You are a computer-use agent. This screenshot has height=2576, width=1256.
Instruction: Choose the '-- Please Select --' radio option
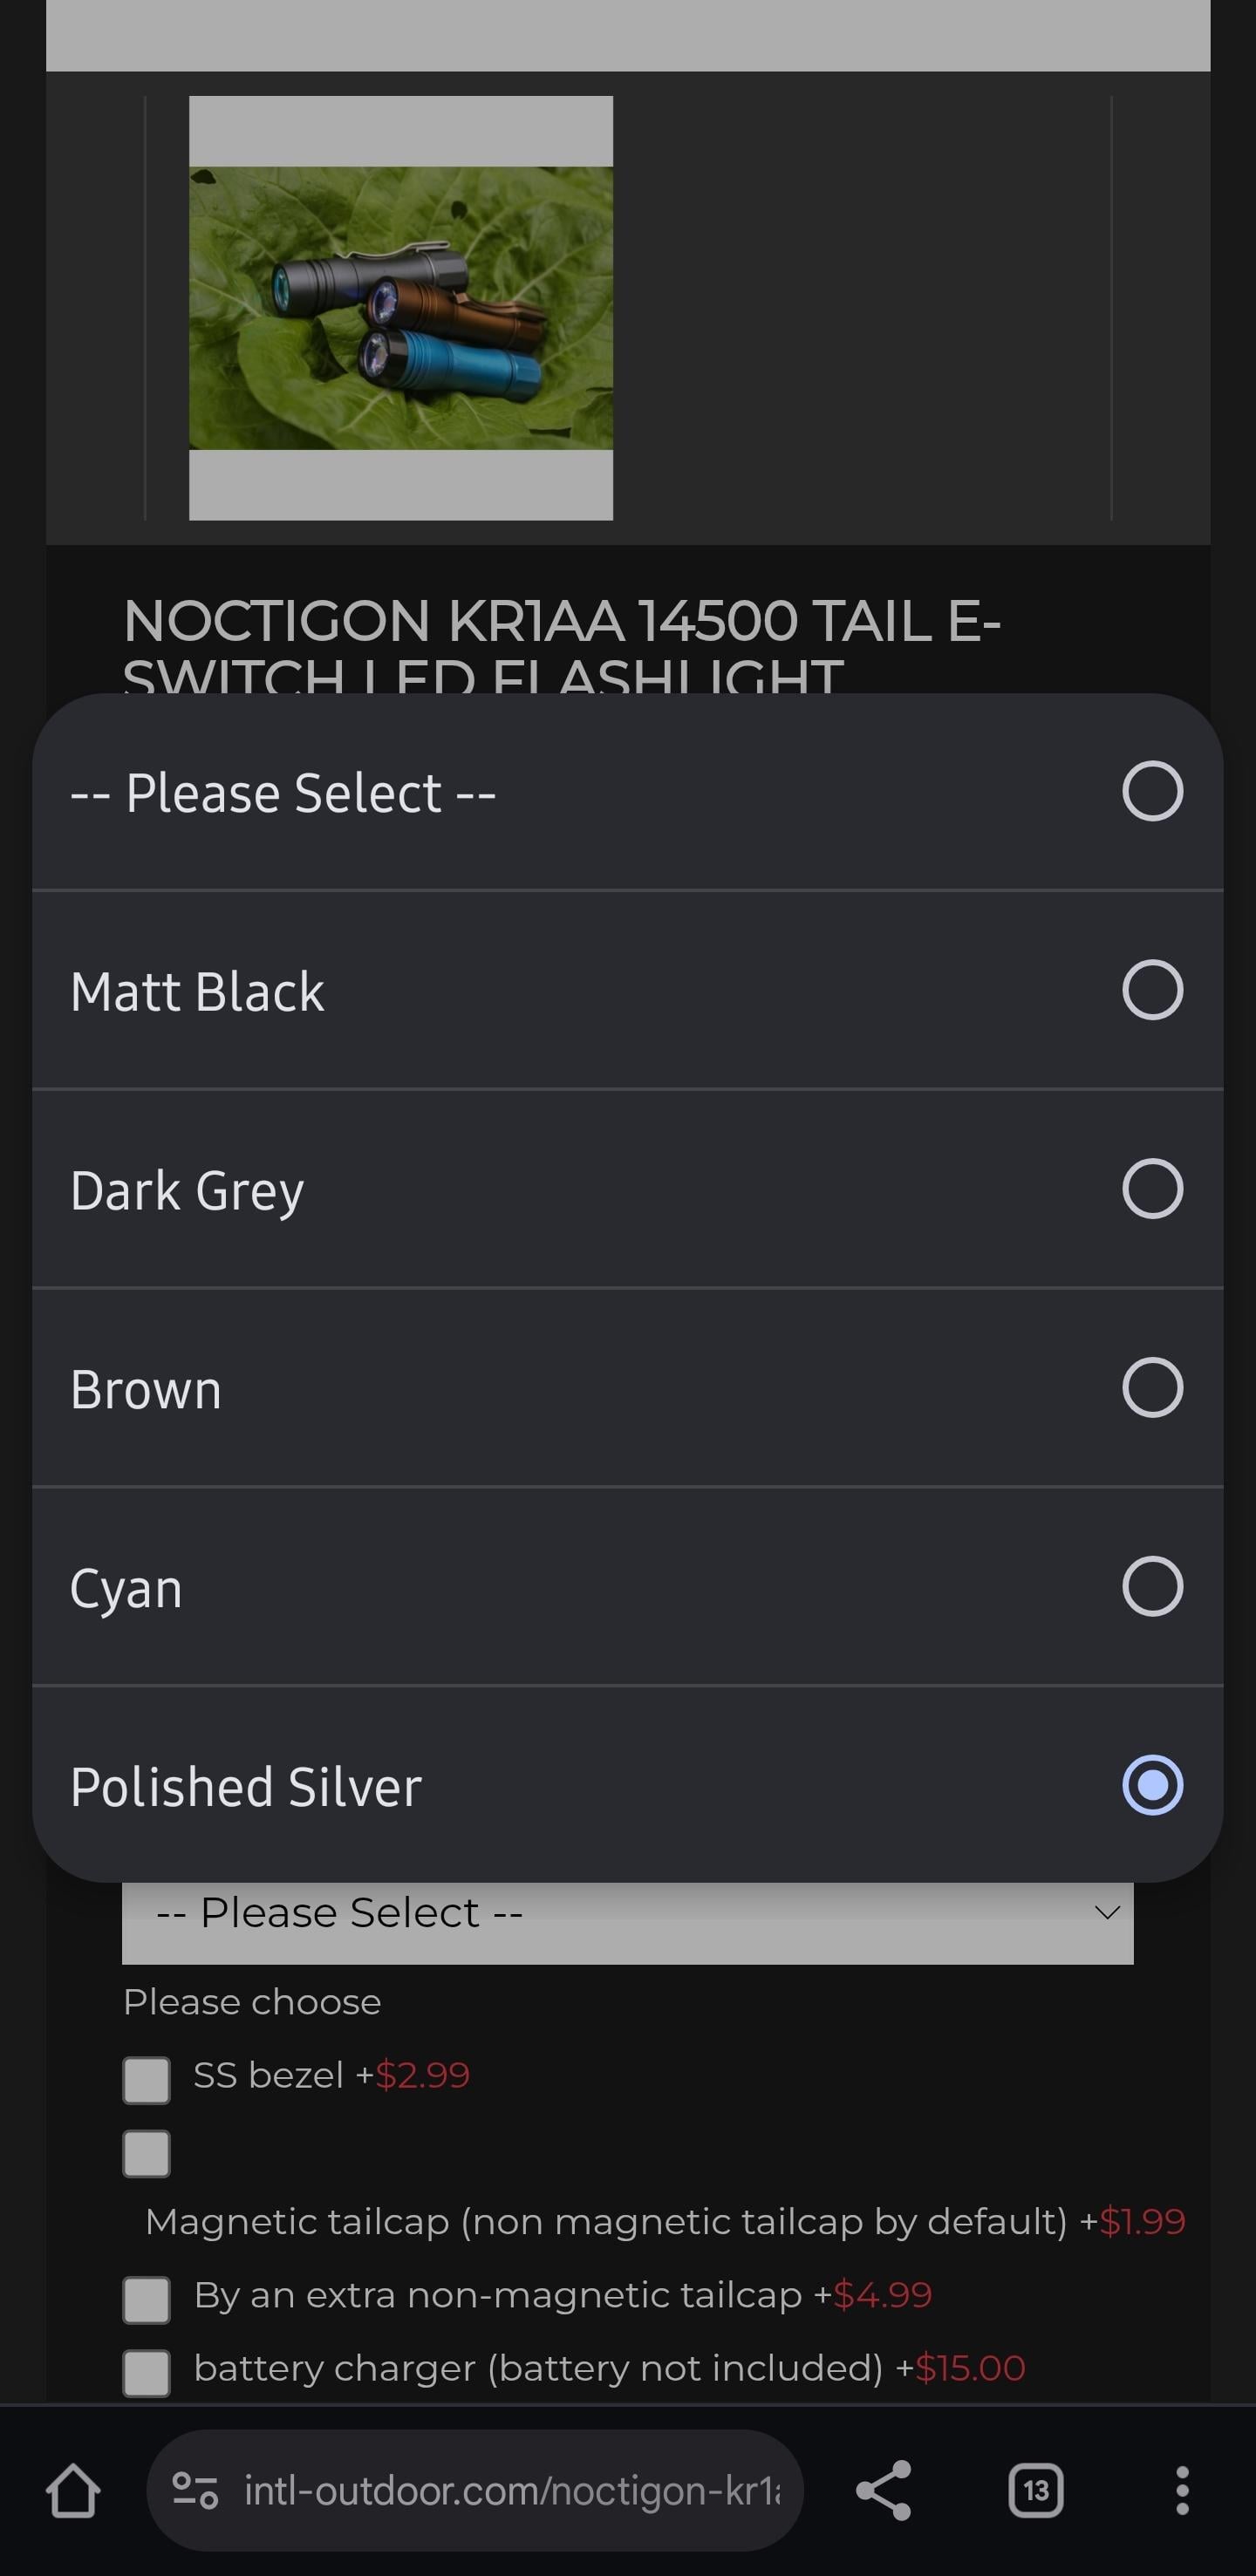1152,791
